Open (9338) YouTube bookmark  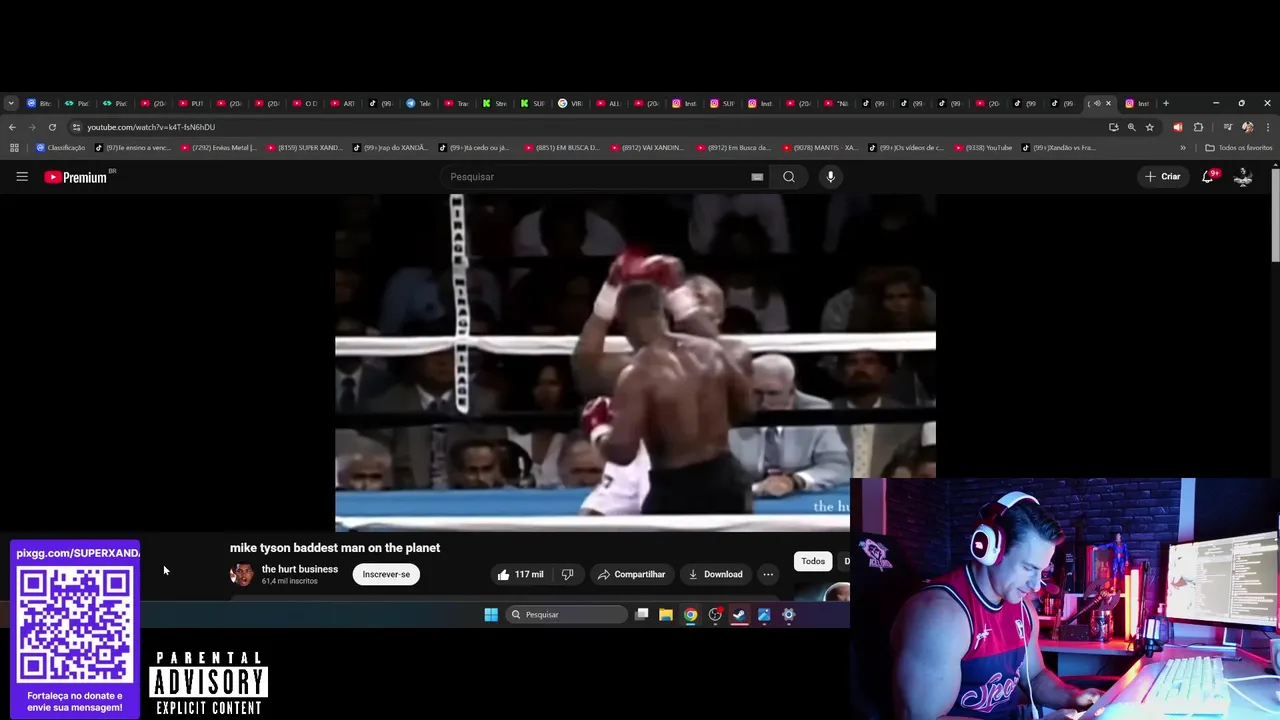pos(983,148)
